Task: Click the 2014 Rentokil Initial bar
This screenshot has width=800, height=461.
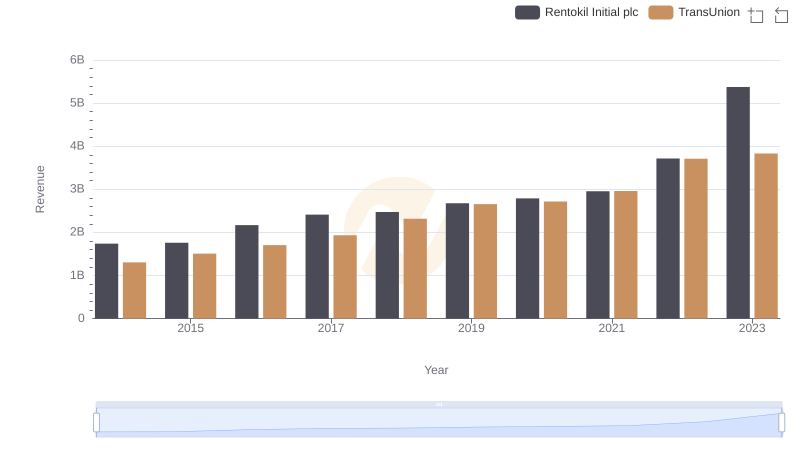Action: click(107, 281)
